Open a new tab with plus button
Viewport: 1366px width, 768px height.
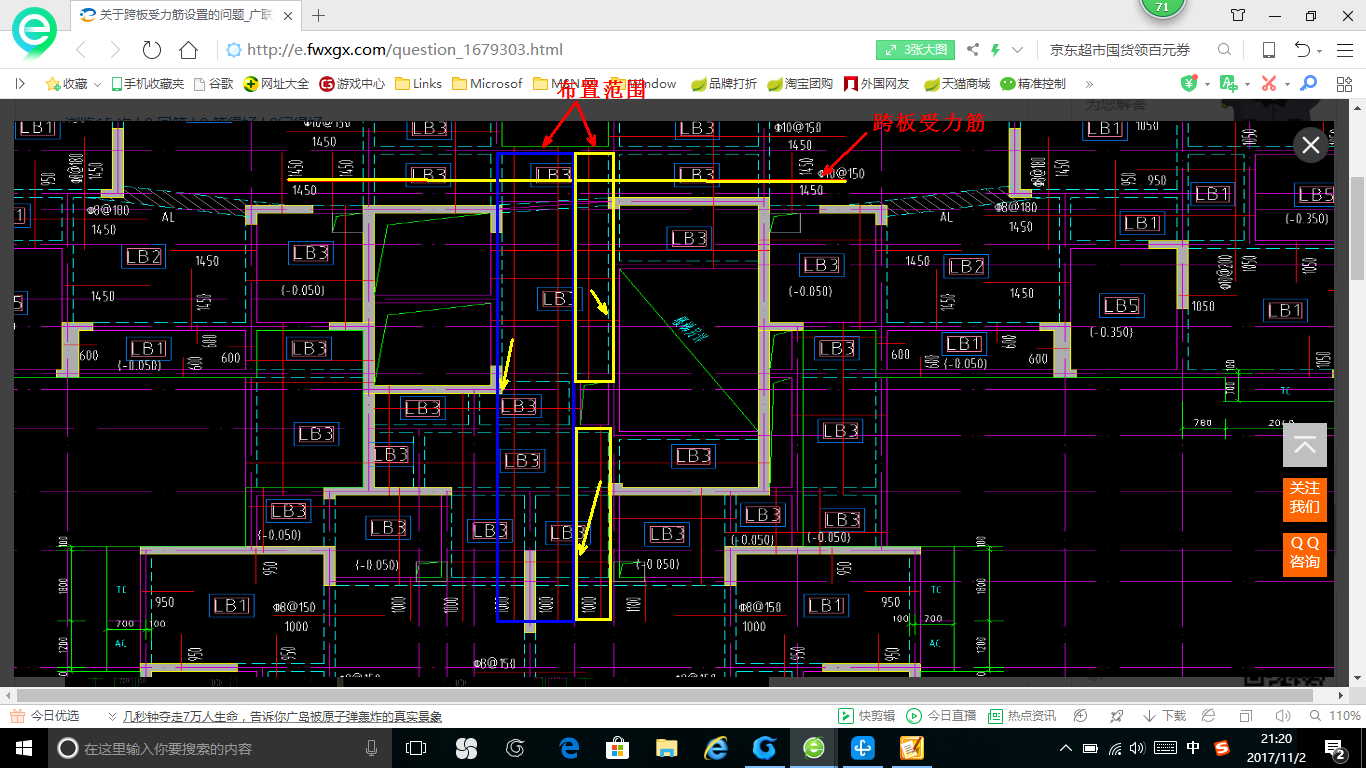(319, 15)
